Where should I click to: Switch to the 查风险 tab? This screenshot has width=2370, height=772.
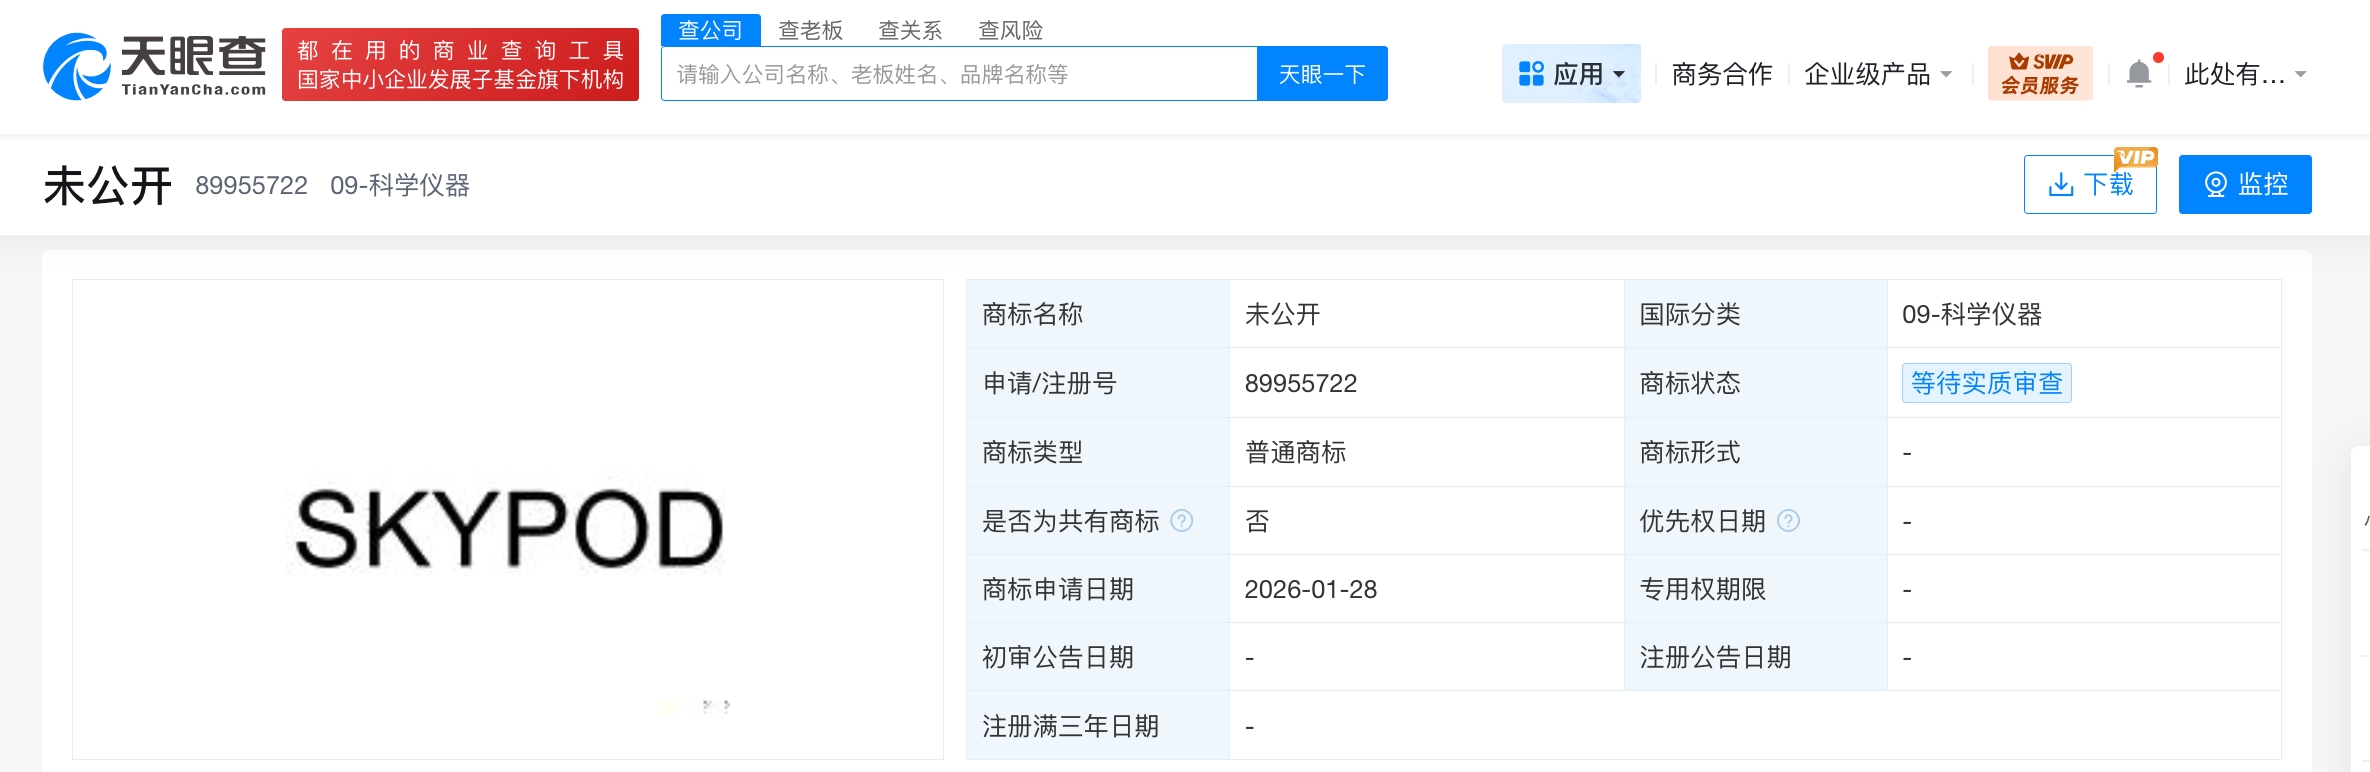[1010, 30]
